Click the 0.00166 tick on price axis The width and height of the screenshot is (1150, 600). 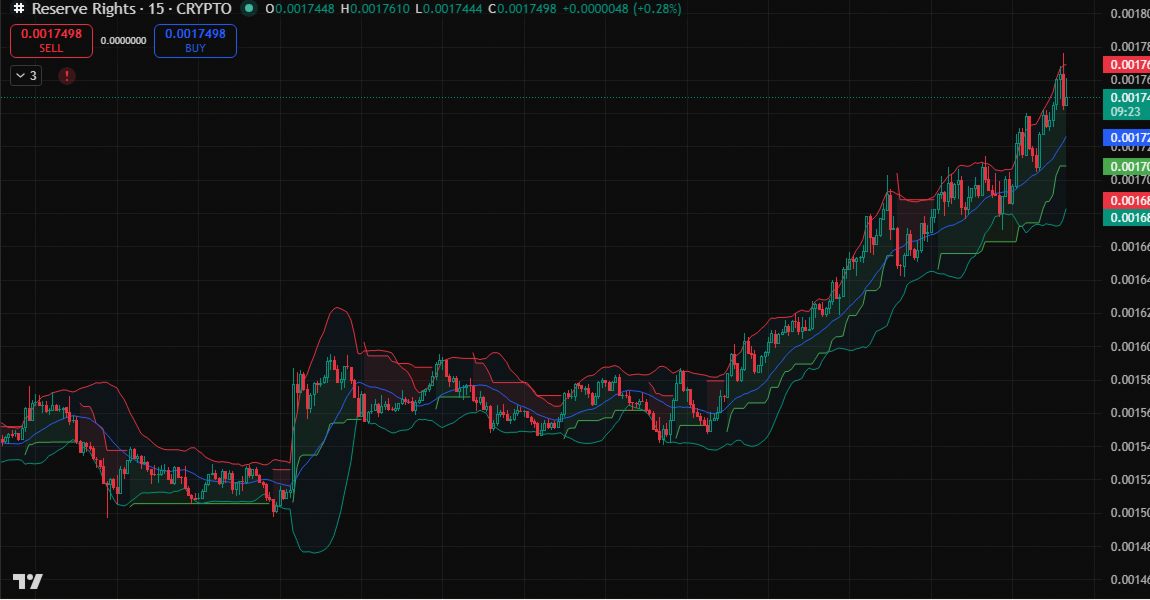[1129, 246]
